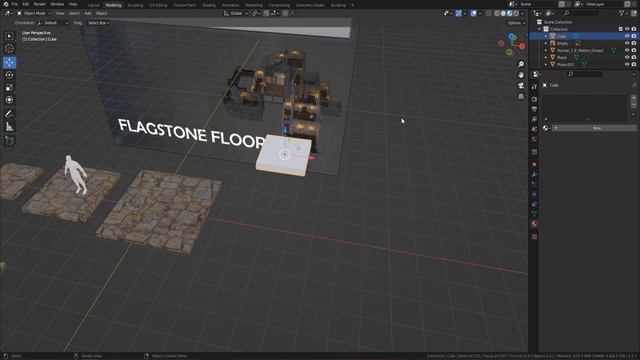640x360 pixels.
Task: Hide the Empty object in outliner
Action: (x=627, y=43)
